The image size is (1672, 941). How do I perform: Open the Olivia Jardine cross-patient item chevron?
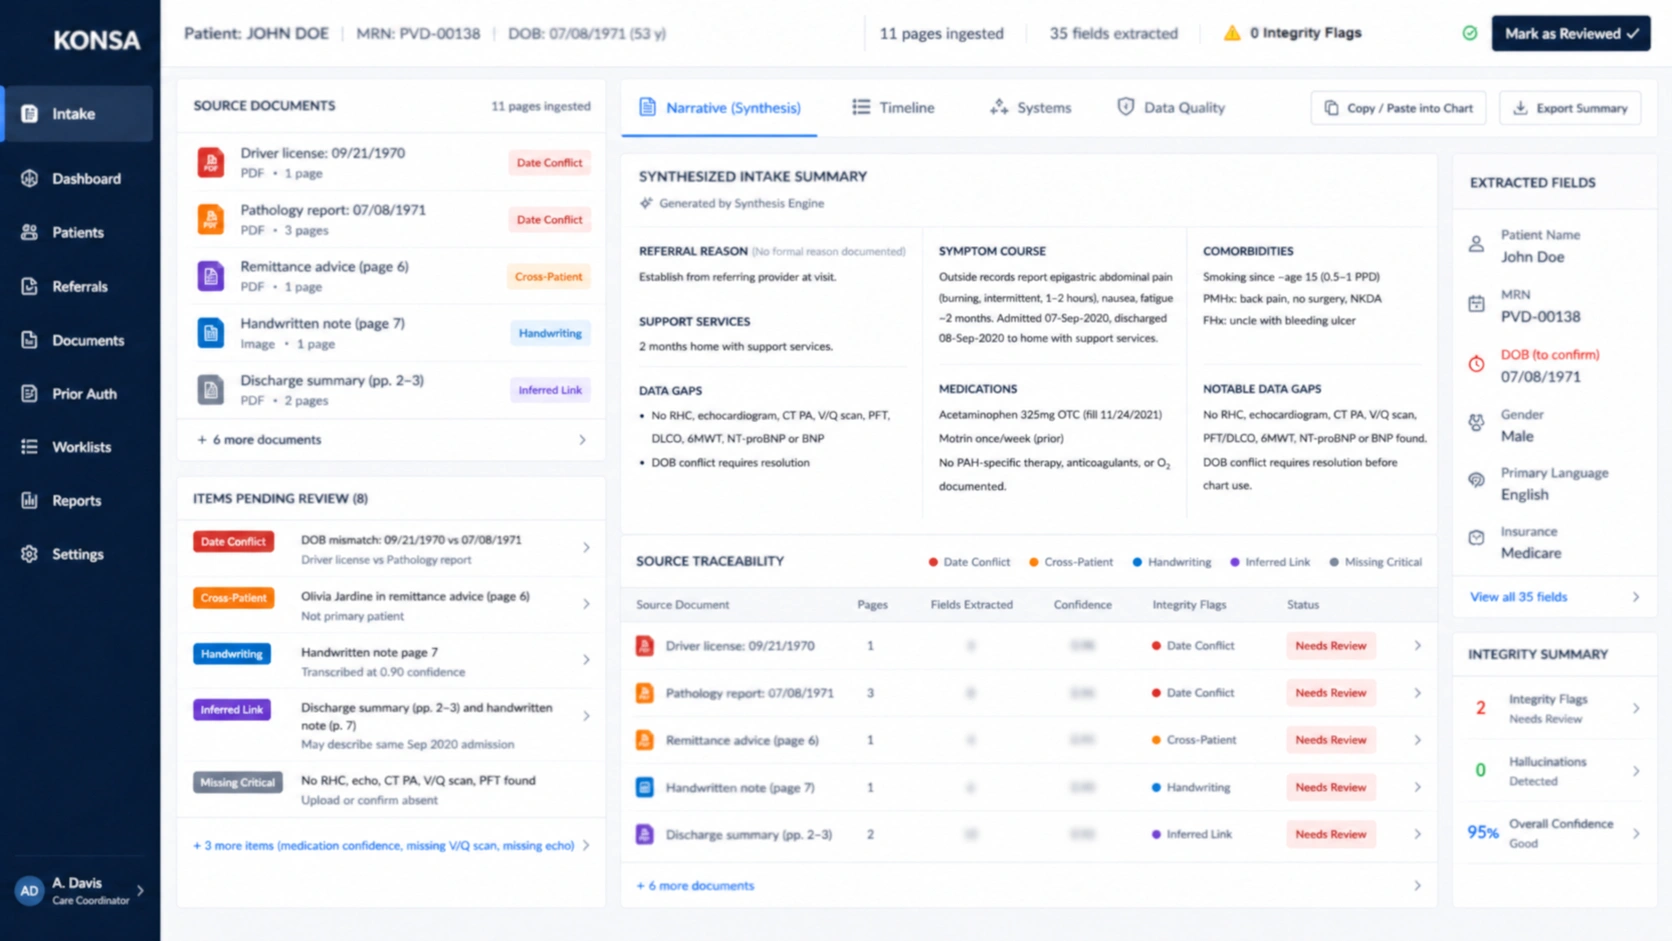point(586,604)
